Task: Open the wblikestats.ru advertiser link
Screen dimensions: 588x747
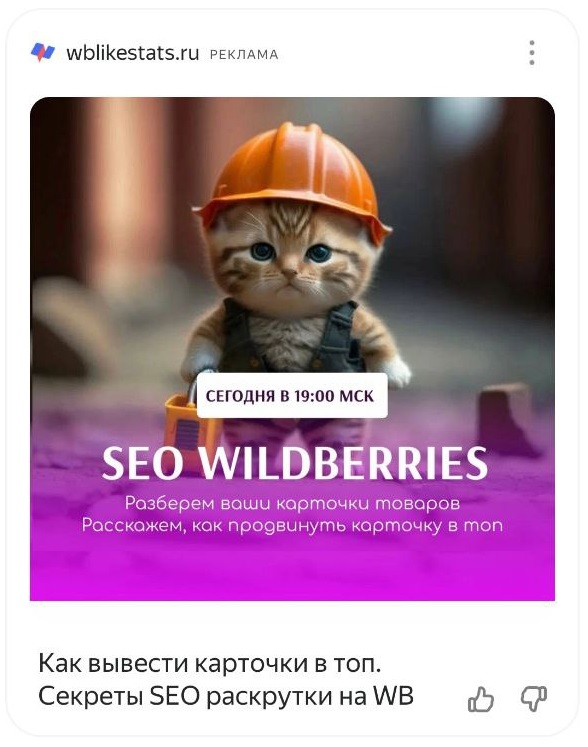Action: pos(132,52)
